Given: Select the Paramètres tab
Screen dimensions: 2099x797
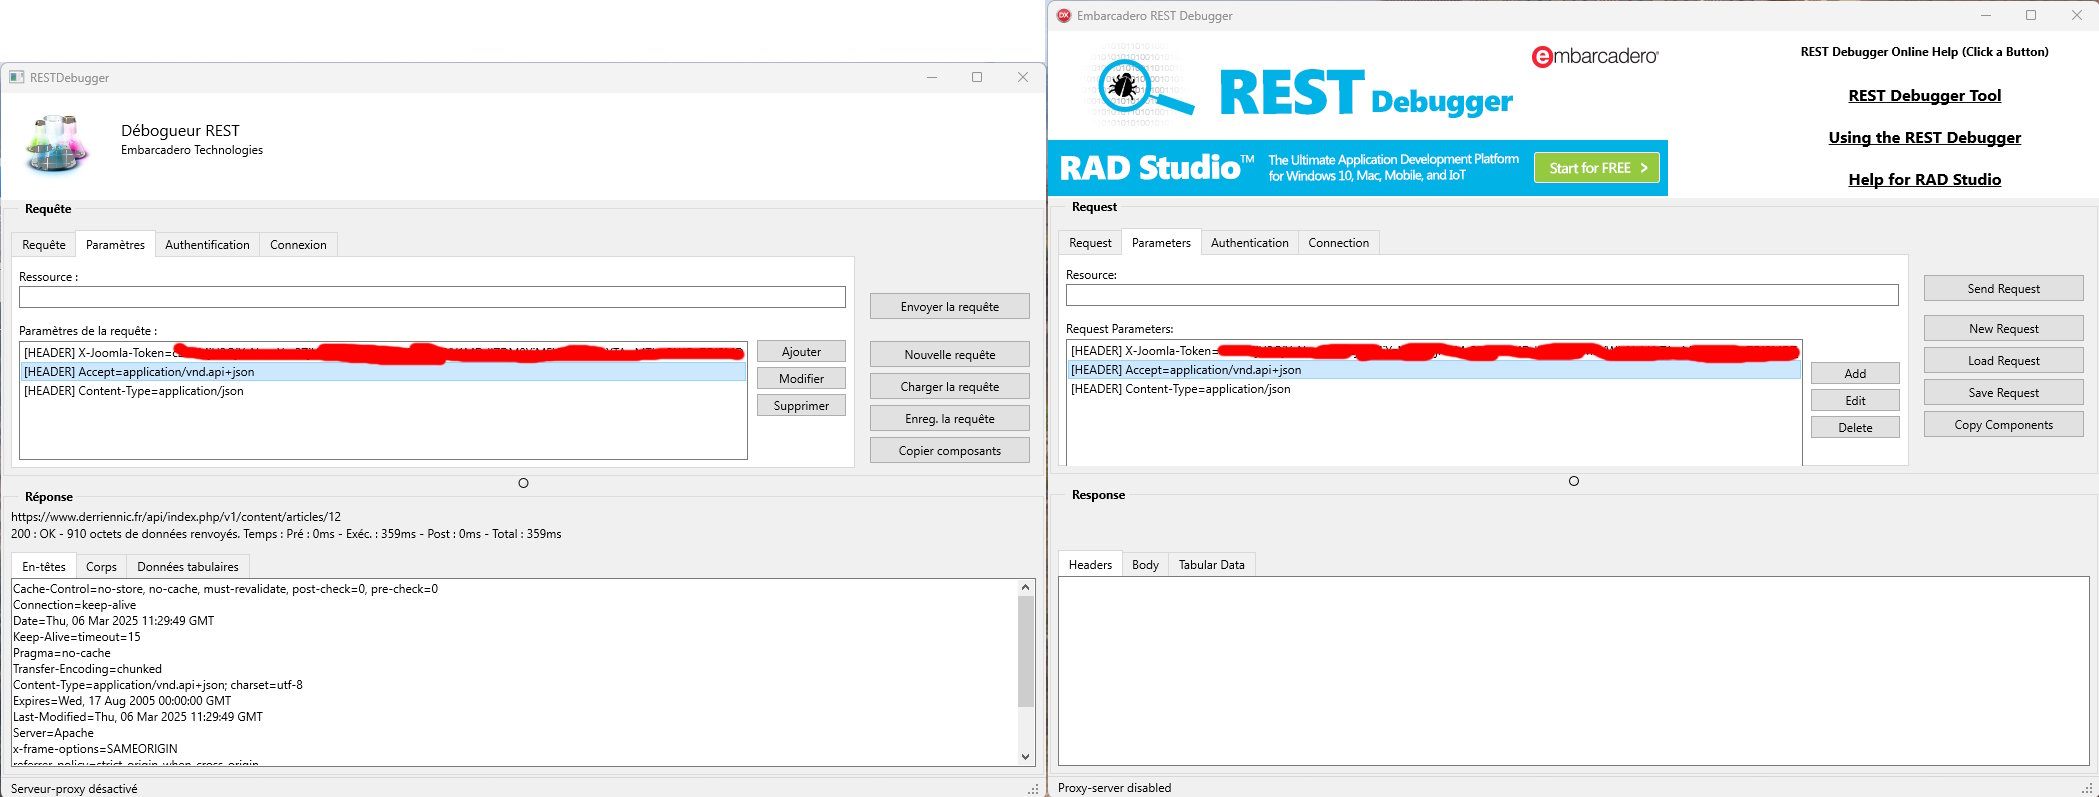Looking at the screenshot, I should [x=115, y=244].
